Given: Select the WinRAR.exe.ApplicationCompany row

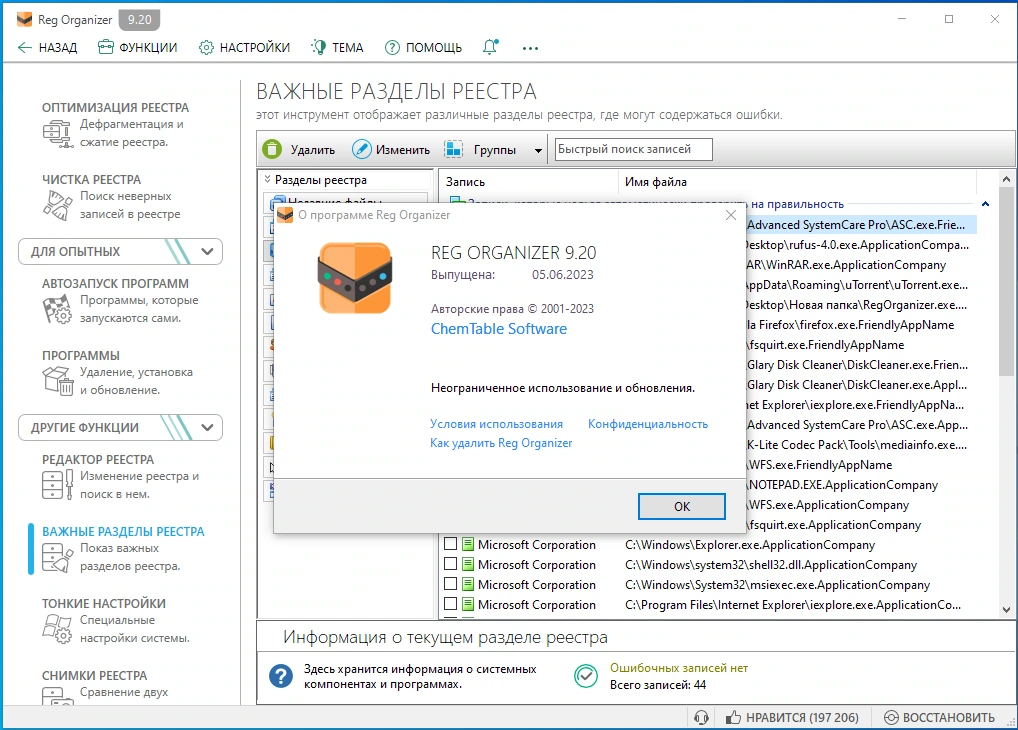Looking at the screenshot, I should (x=860, y=265).
